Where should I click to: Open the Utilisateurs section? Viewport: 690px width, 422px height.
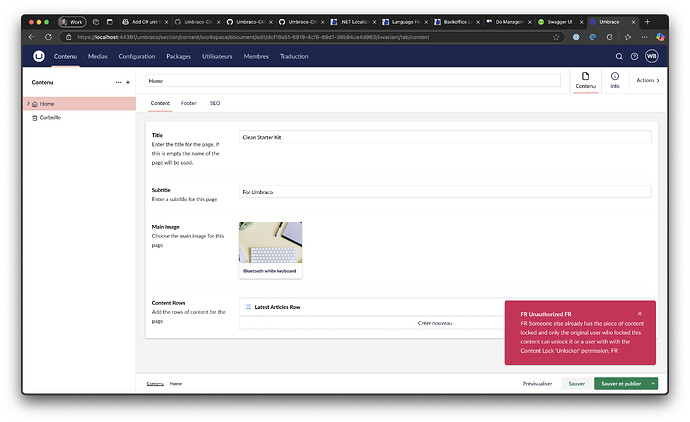point(217,56)
